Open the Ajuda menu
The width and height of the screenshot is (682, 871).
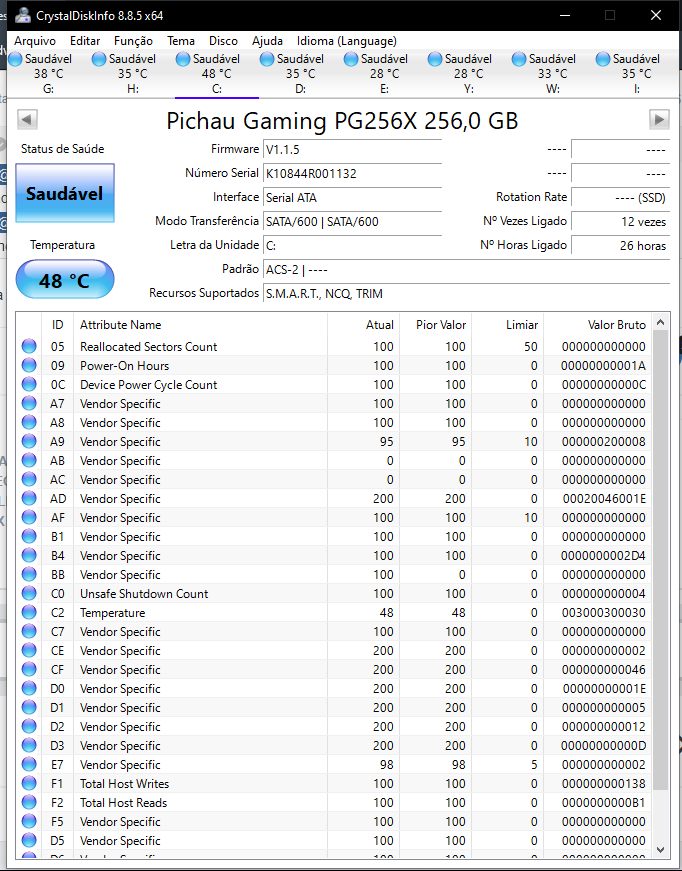coord(267,41)
